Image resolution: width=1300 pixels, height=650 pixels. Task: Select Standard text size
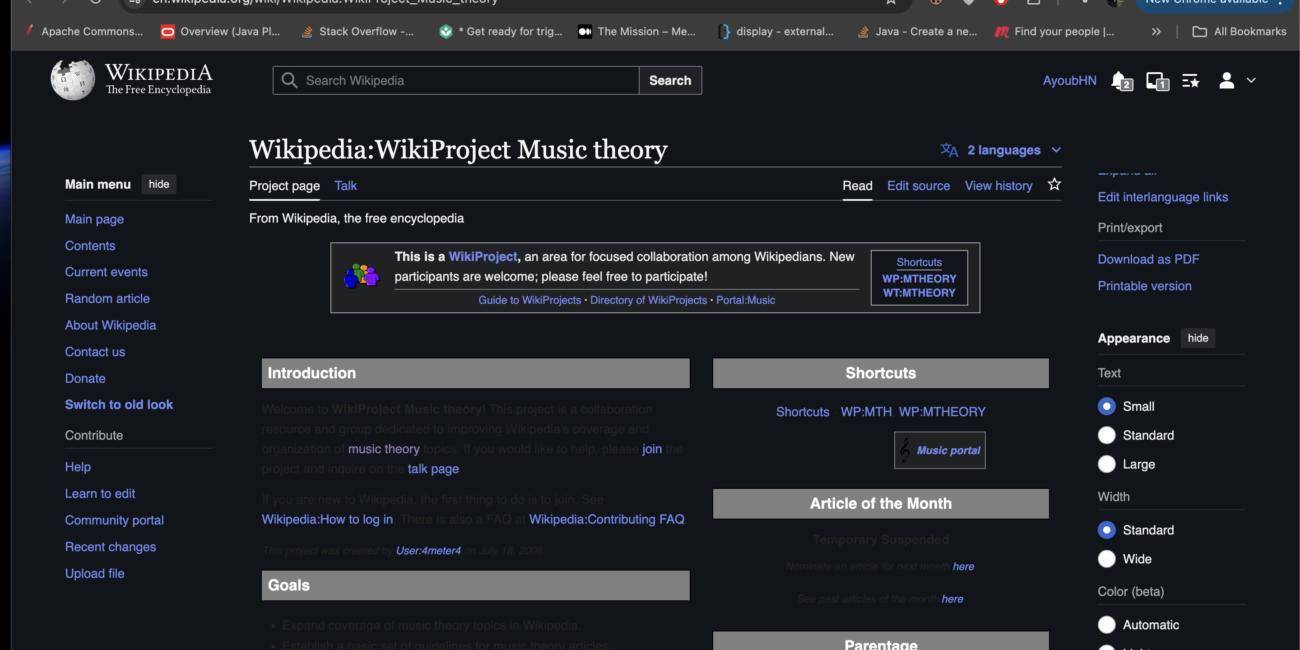[x=1106, y=435]
